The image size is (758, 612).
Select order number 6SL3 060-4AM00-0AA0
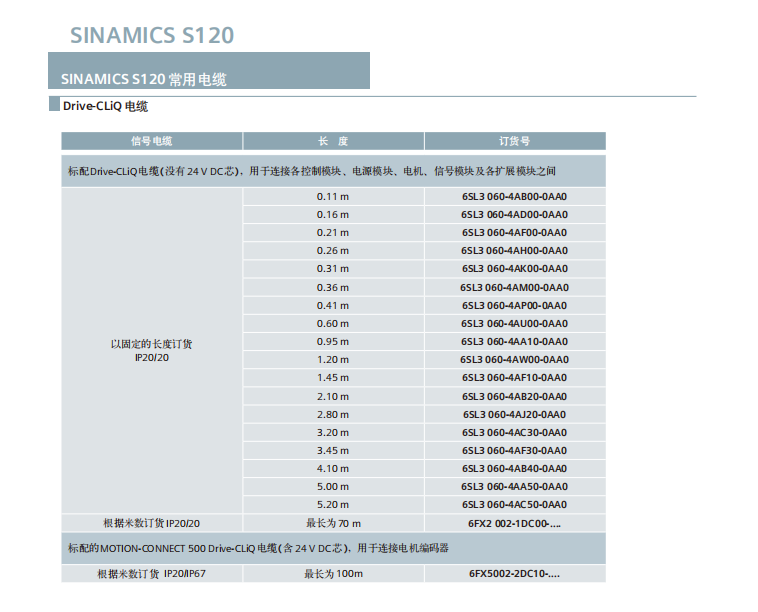(515, 288)
